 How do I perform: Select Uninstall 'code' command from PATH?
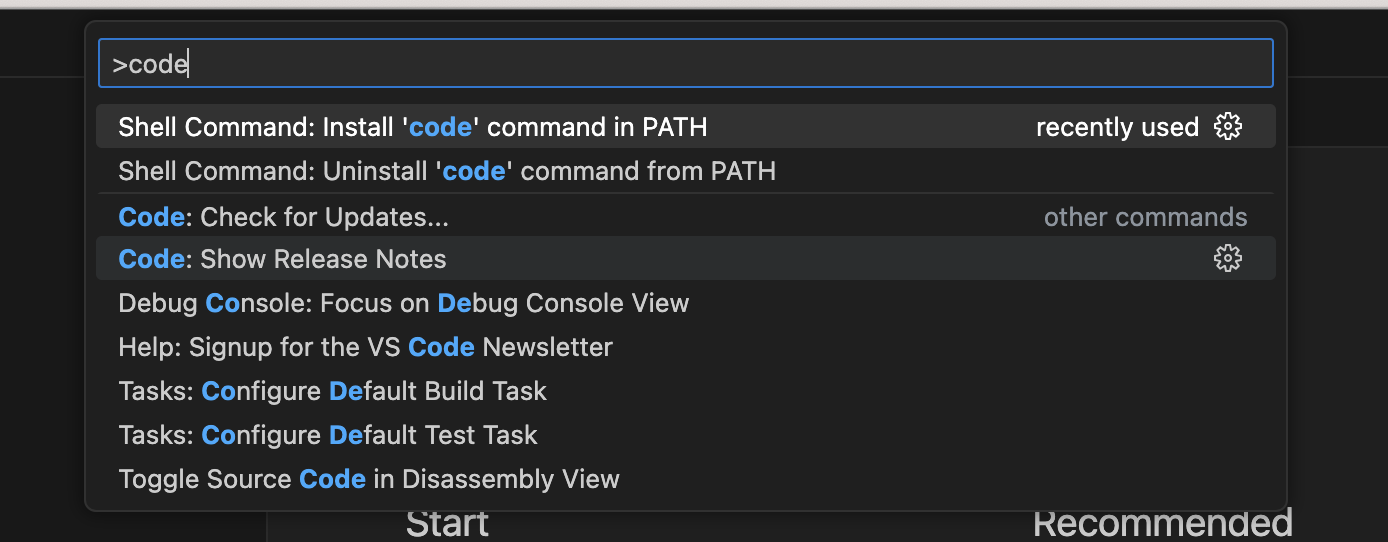point(685,171)
